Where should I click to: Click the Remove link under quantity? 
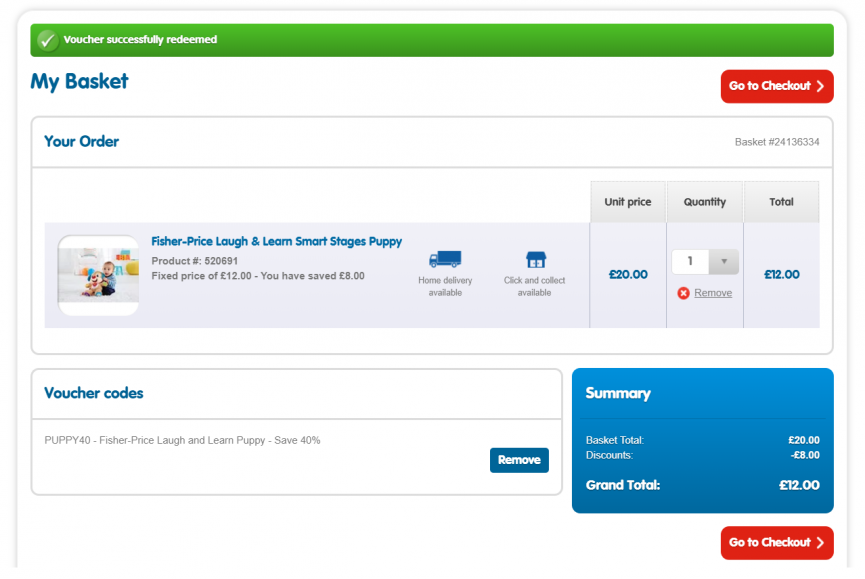point(713,293)
